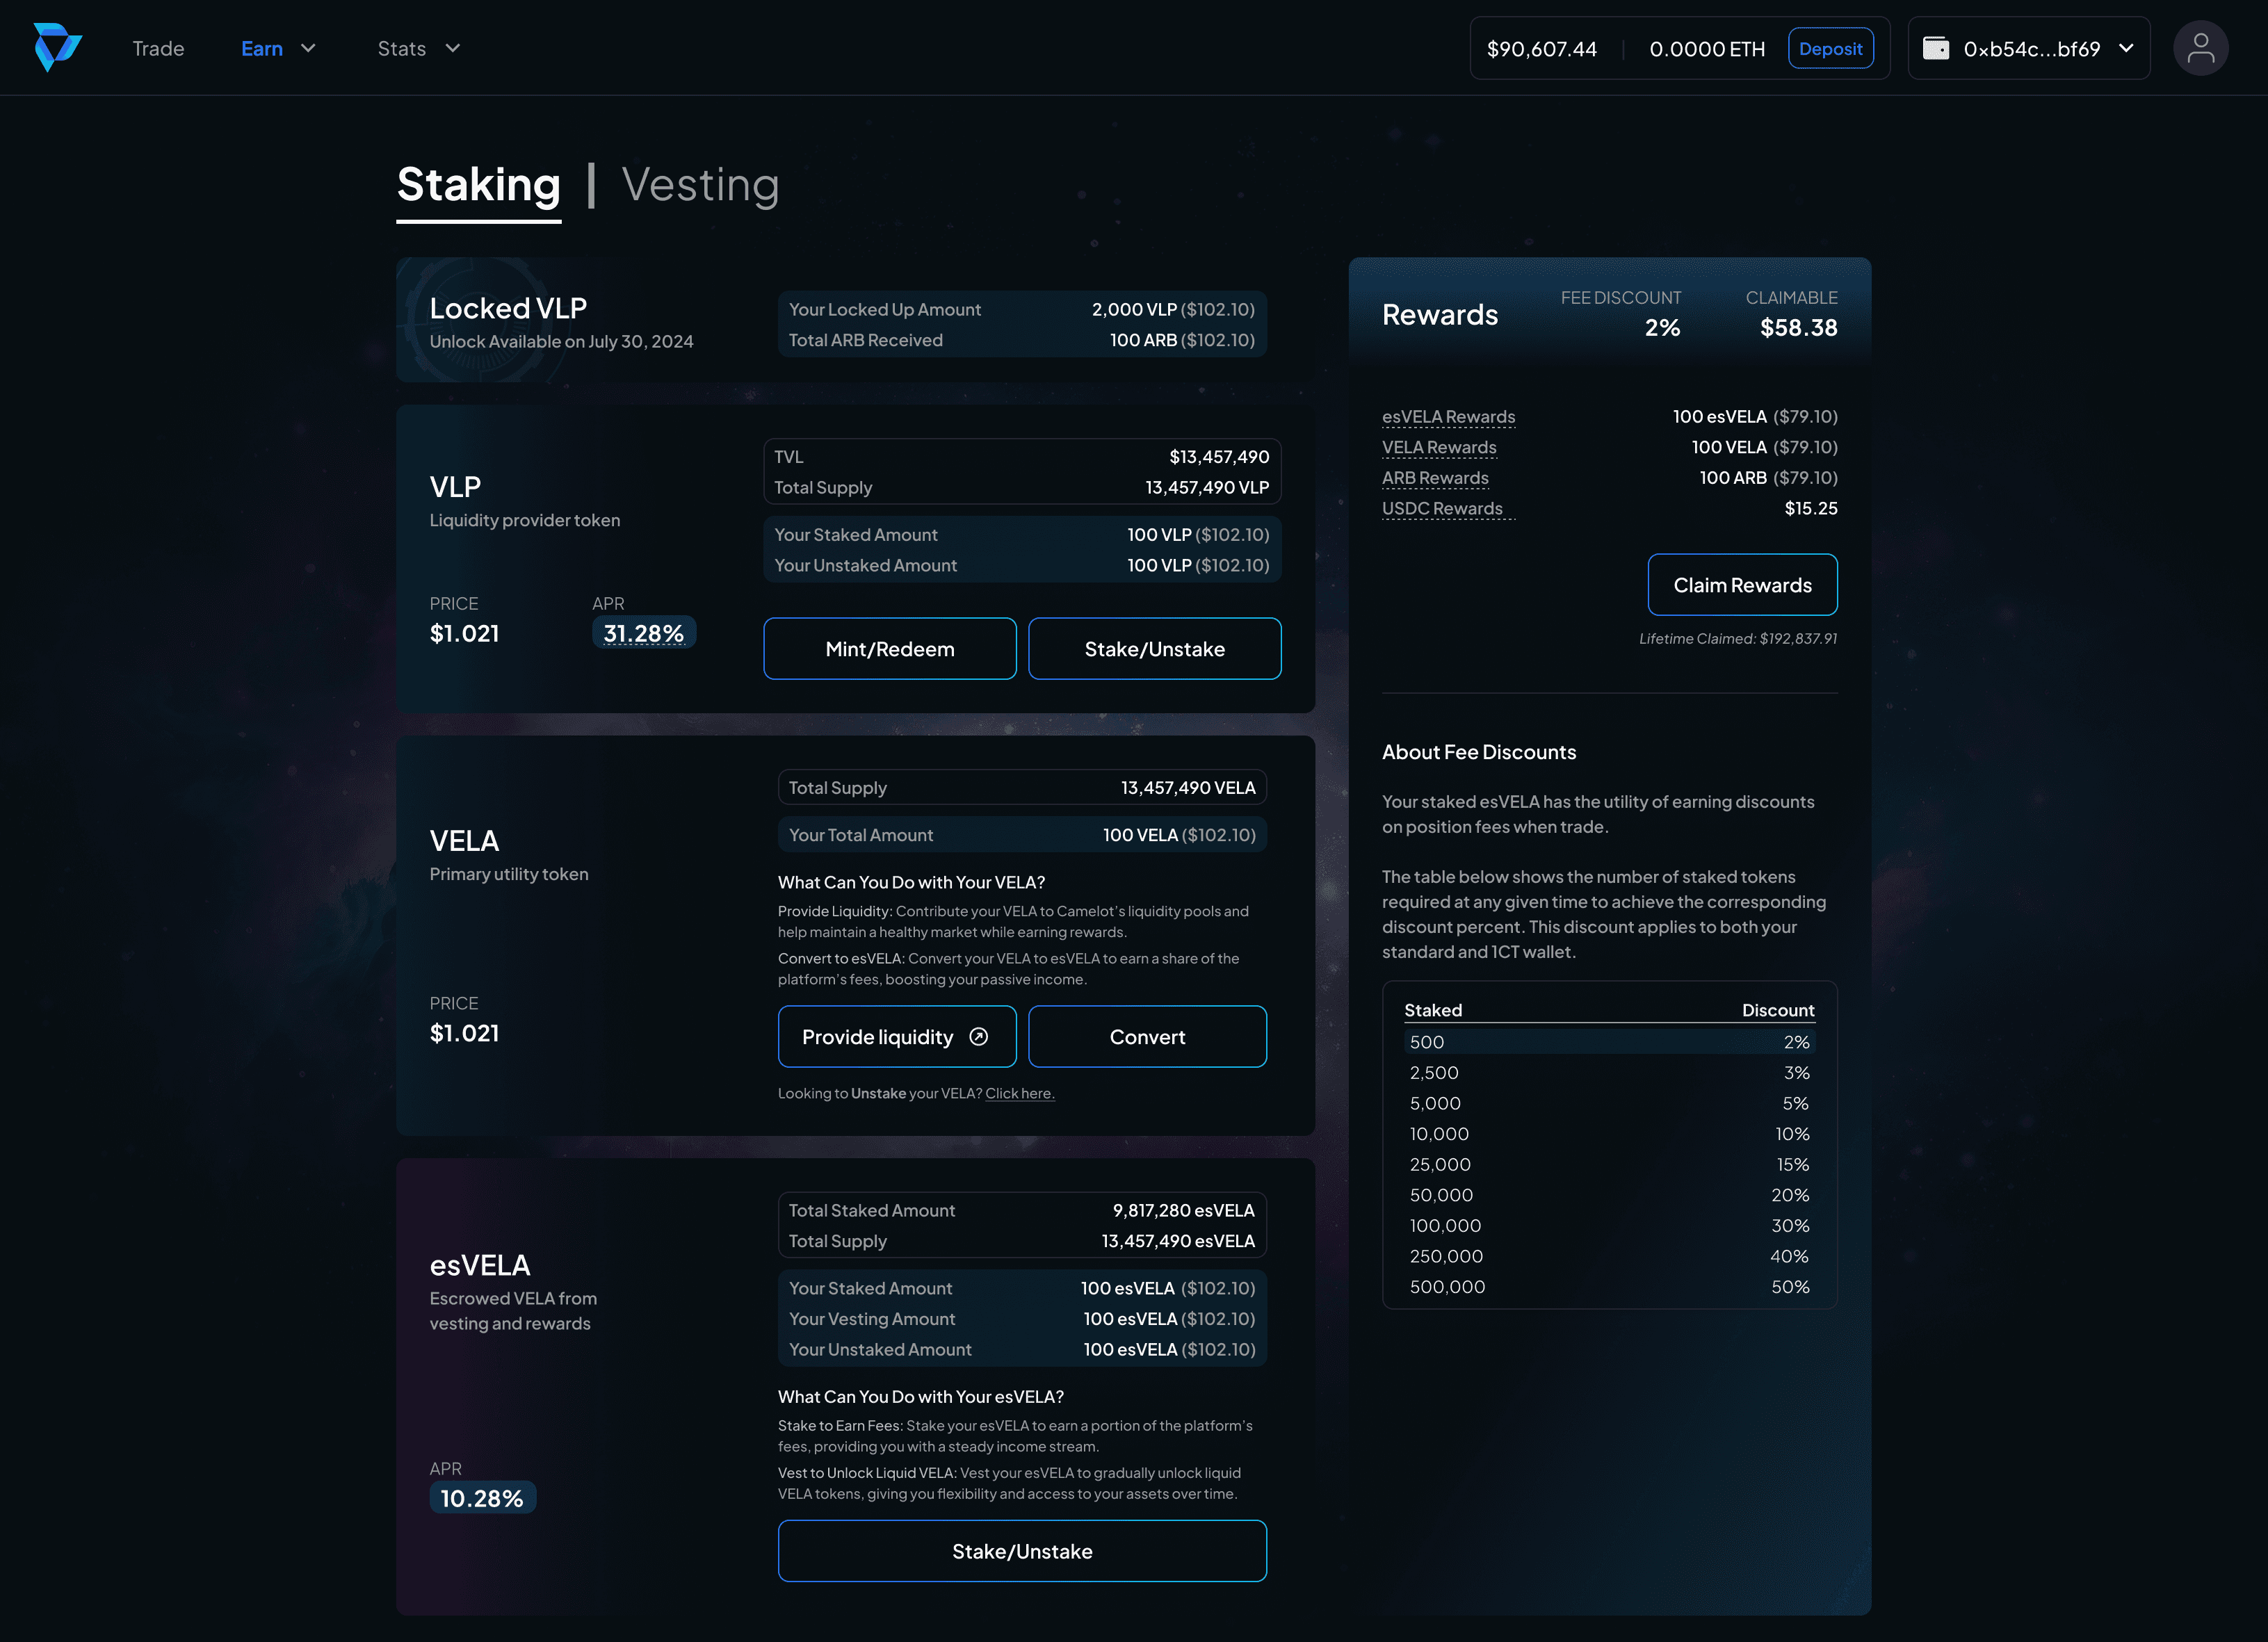The width and height of the screenshot is (2268, 1642).
Task: Click the esVELA APR value 10.28%
Action: (x=482, y=1498)
